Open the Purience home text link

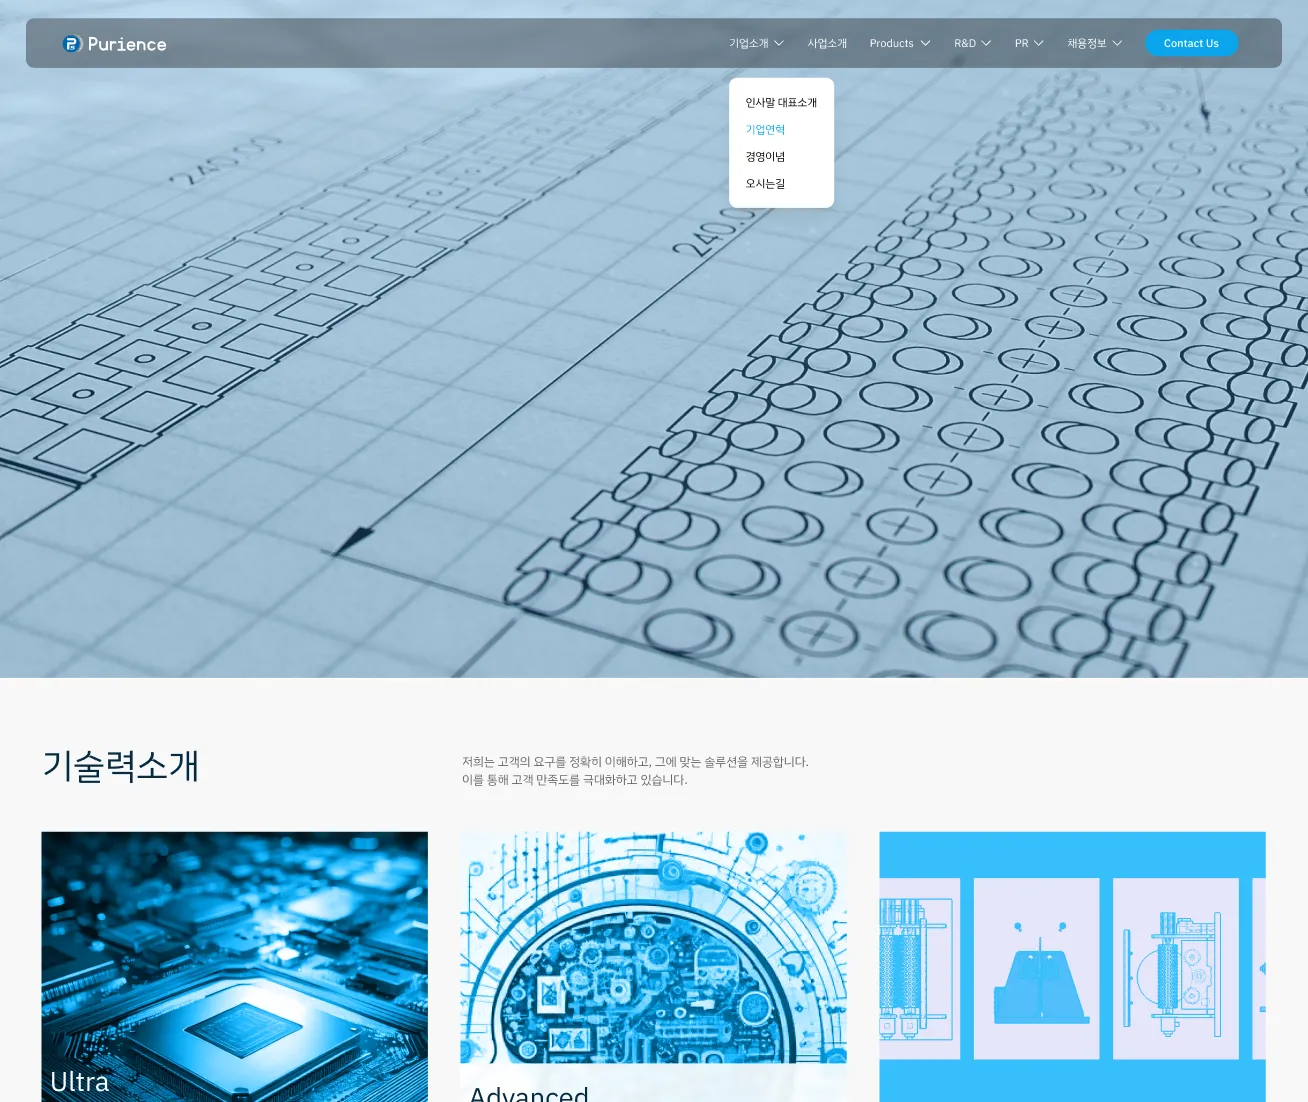[127, 44]
